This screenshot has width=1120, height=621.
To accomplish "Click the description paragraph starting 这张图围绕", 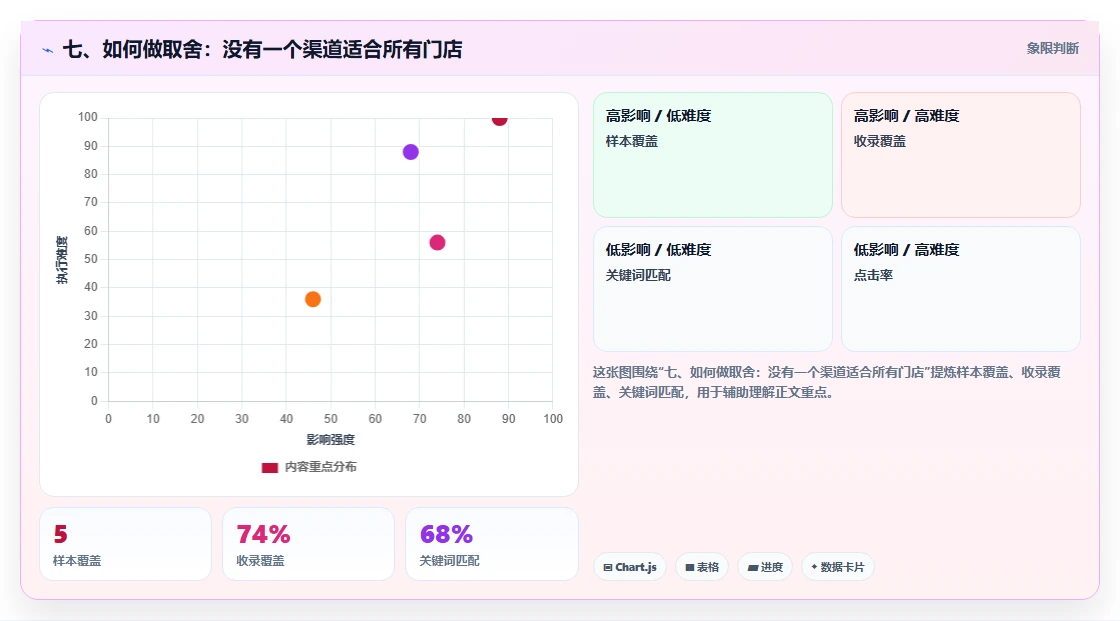I will pos(826,382).
